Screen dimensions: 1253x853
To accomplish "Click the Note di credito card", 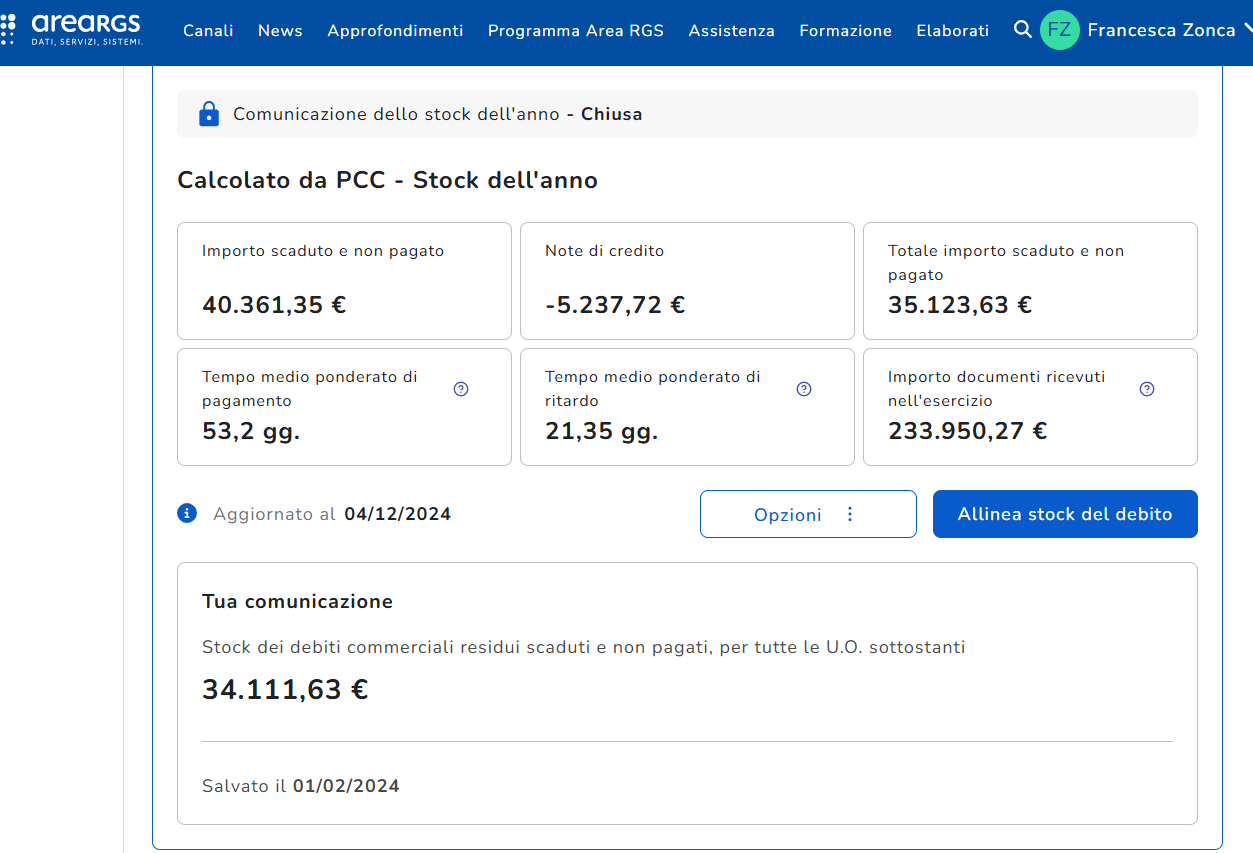I will pyautogui.click(x=687, y=281).
